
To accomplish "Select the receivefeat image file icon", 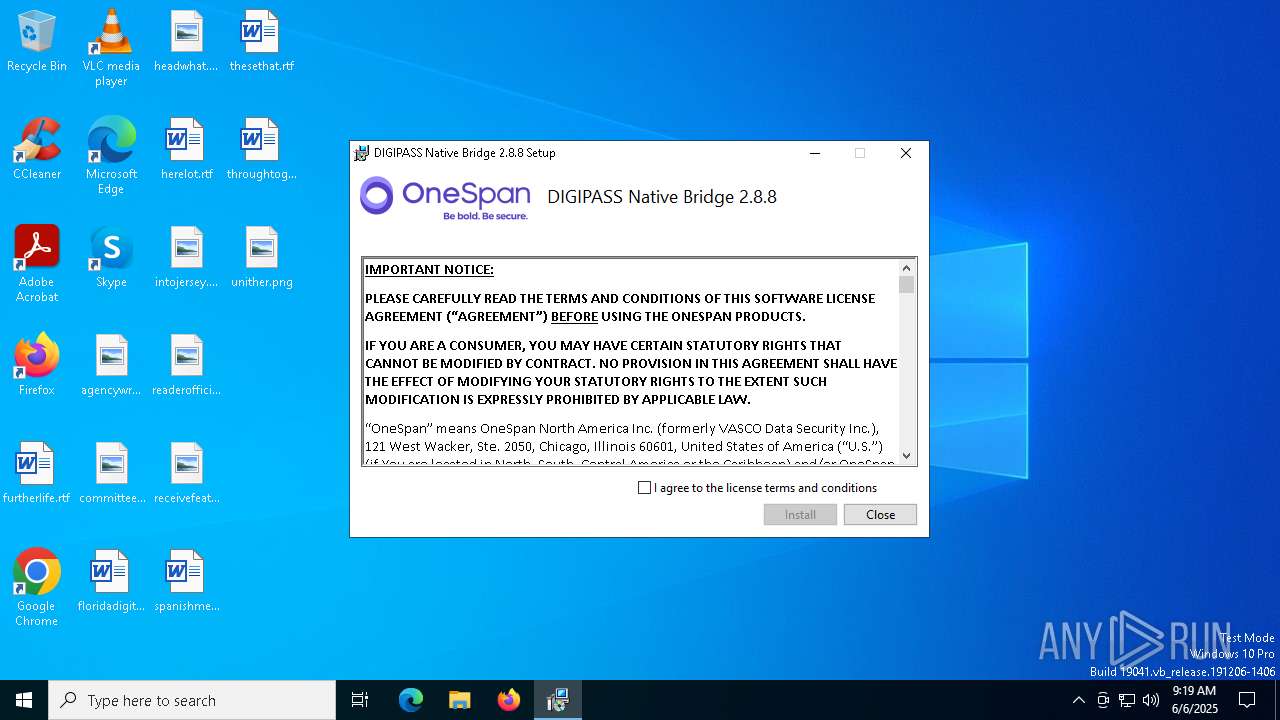I will point(186,473).
